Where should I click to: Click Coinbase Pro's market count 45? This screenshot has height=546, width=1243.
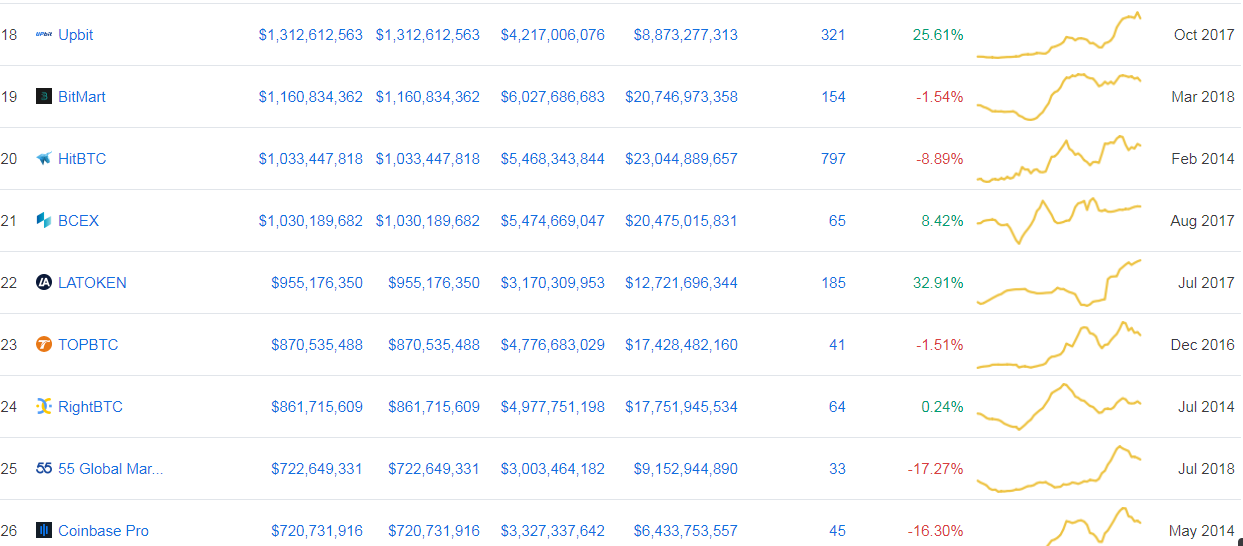(837, 531)
